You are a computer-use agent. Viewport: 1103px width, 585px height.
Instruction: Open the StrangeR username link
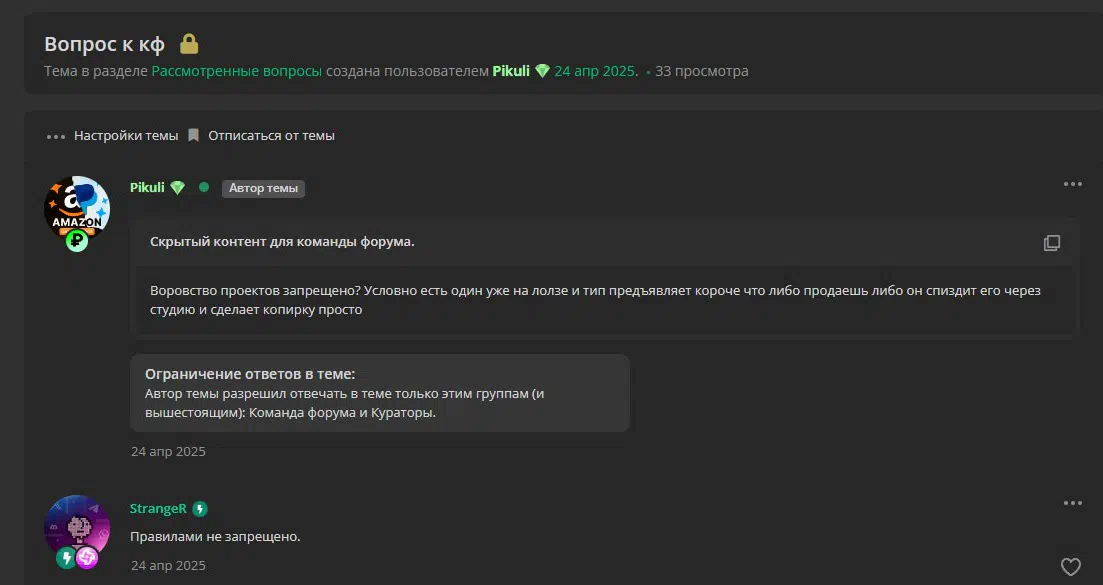pos(158,508)
